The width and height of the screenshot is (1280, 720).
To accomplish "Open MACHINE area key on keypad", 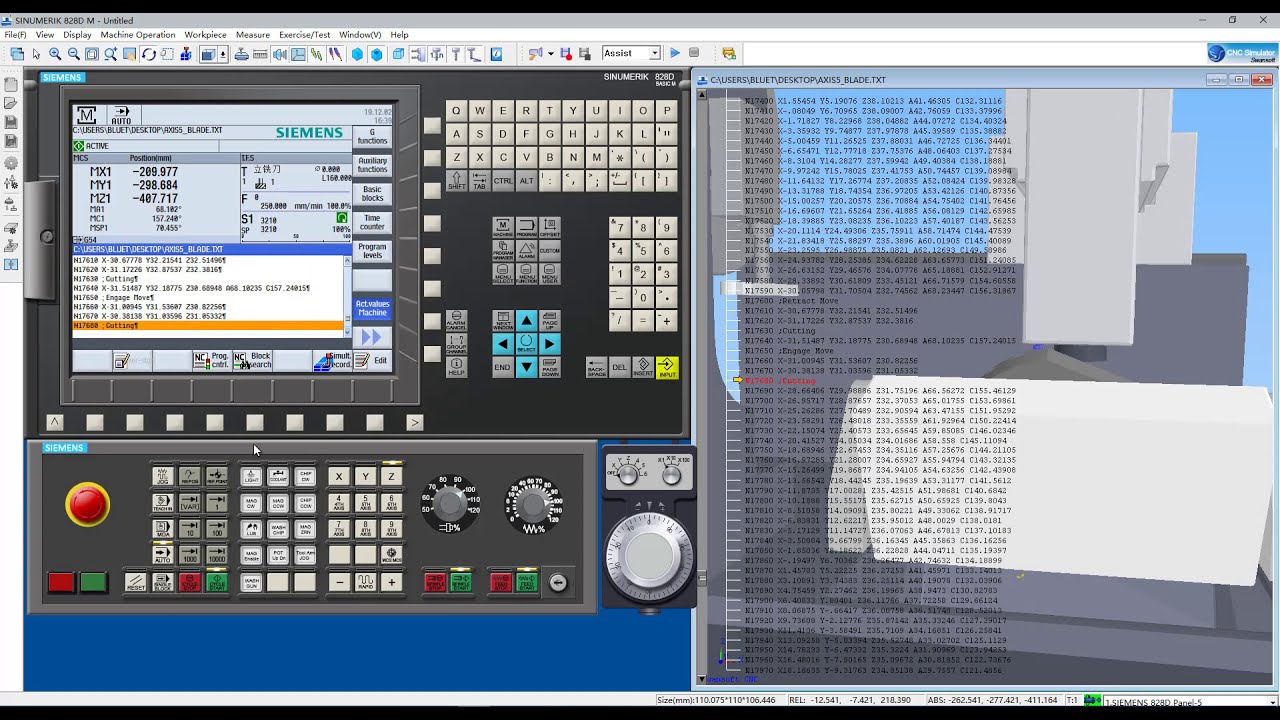I will (x=503, y=227).
